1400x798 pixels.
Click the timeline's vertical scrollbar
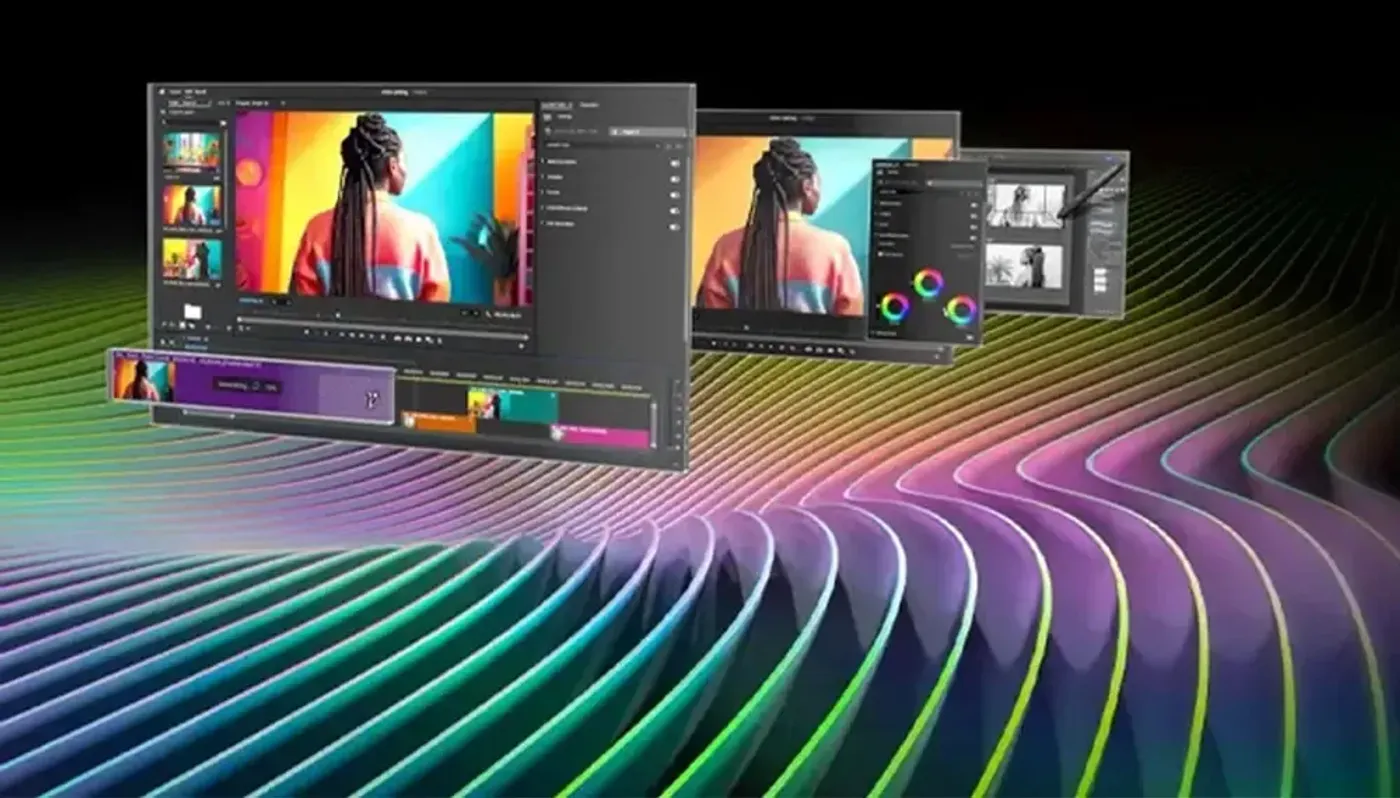tap(655, 425)
